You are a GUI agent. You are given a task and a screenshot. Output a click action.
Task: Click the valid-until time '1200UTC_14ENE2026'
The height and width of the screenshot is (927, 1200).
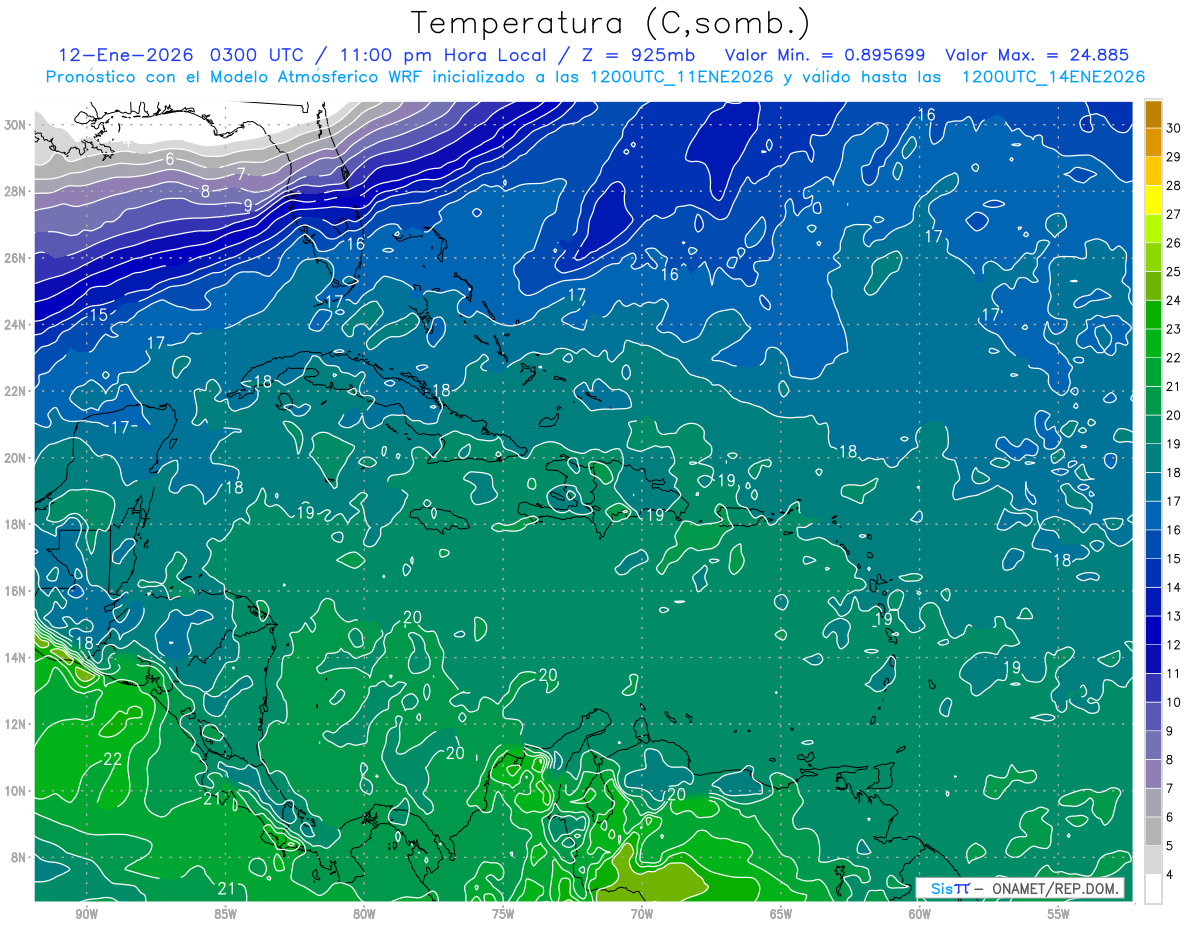tap(1053, 77)
